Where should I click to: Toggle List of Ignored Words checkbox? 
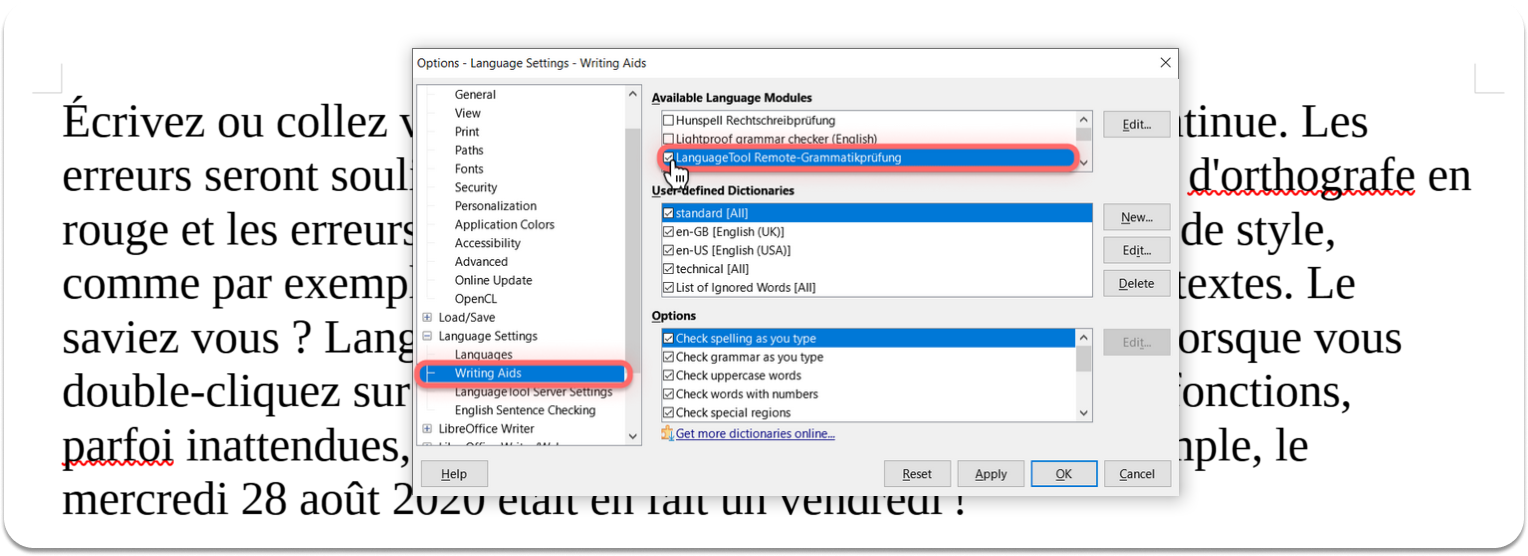(x=668, y=287)
